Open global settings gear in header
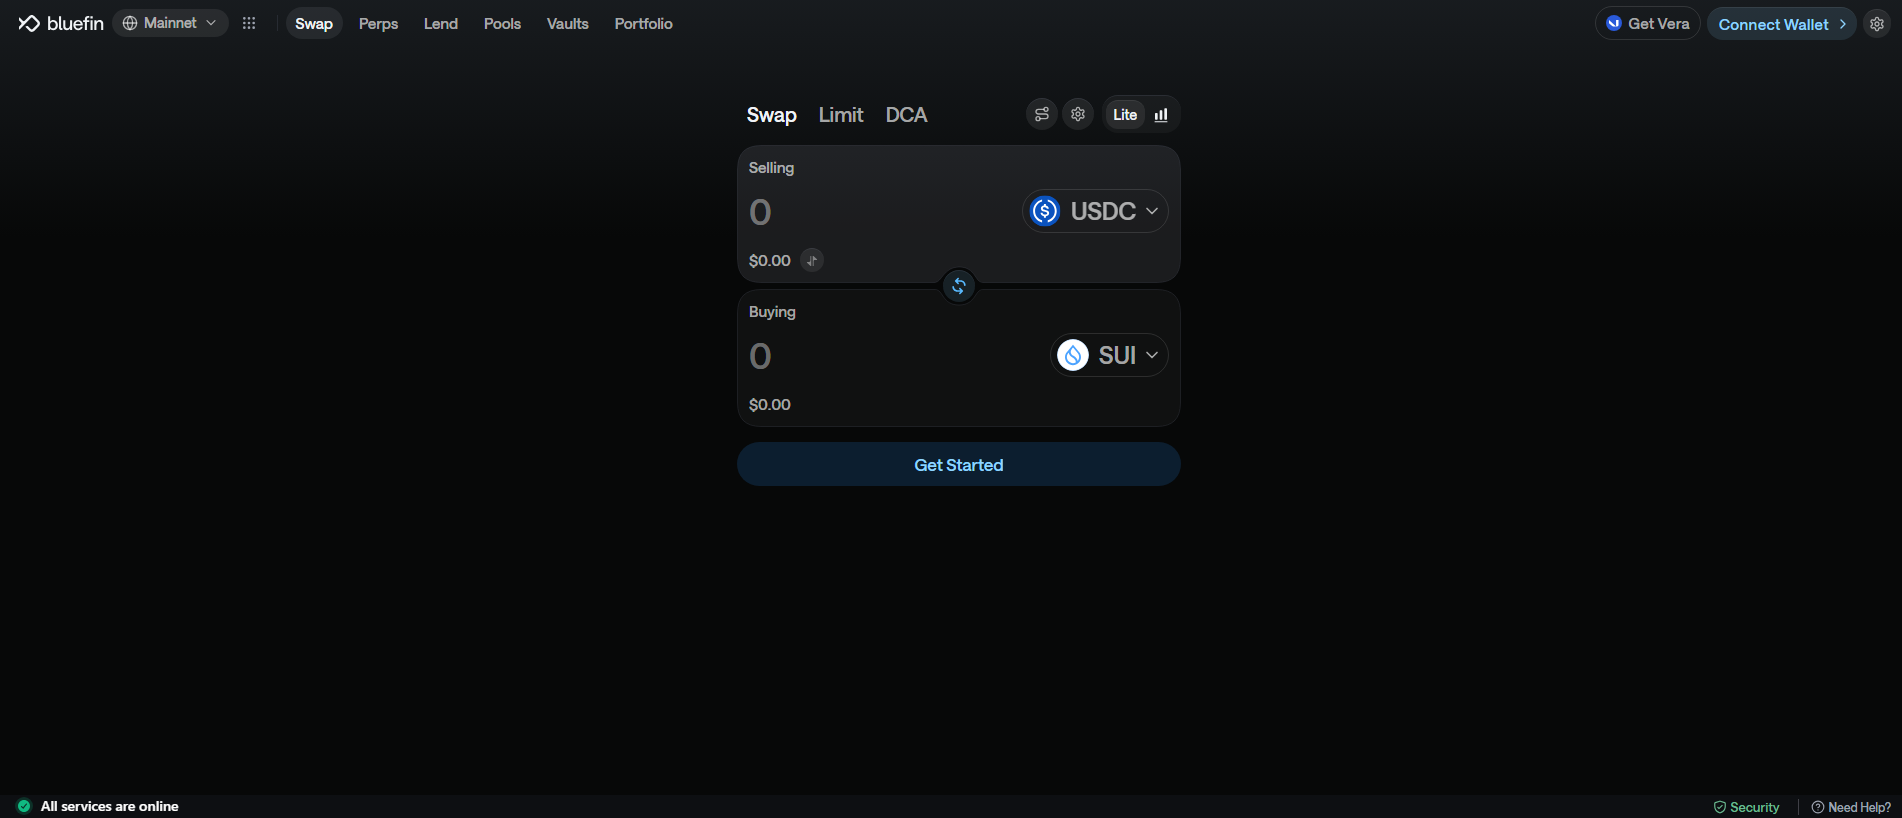The height and width of the screenshot is (818, 1902). pyautogui.click(x=1877, y=24)
